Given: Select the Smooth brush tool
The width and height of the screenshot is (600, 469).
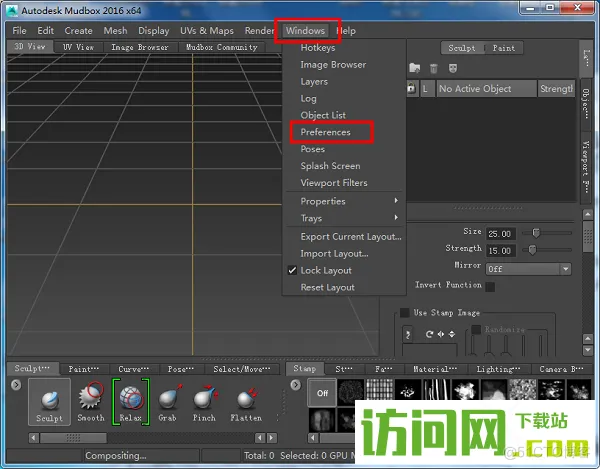Looking at the screenshot, I should coord(91,402).
